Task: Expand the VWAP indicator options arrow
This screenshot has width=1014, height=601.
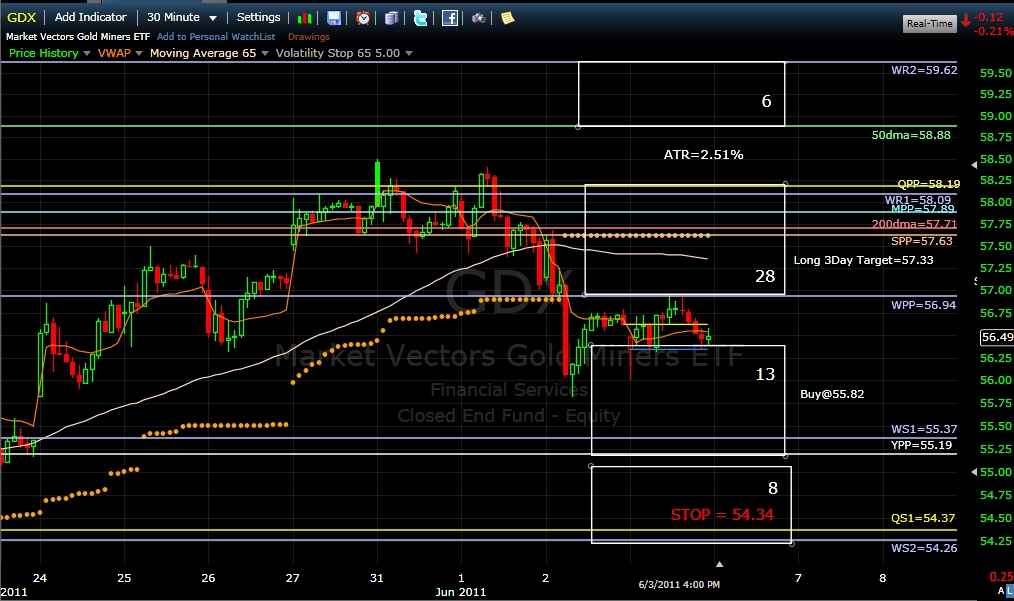Action: click(138, 53)
